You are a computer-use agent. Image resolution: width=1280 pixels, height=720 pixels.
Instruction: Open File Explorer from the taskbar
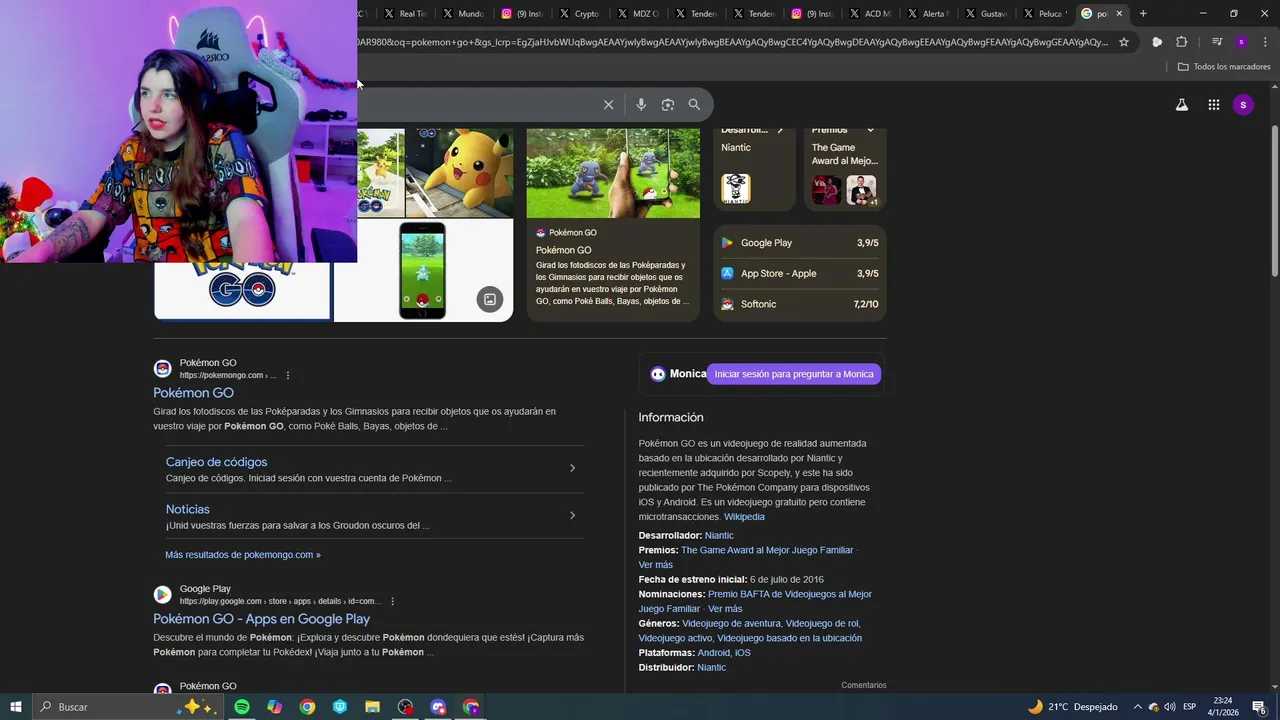click(372, 707)
